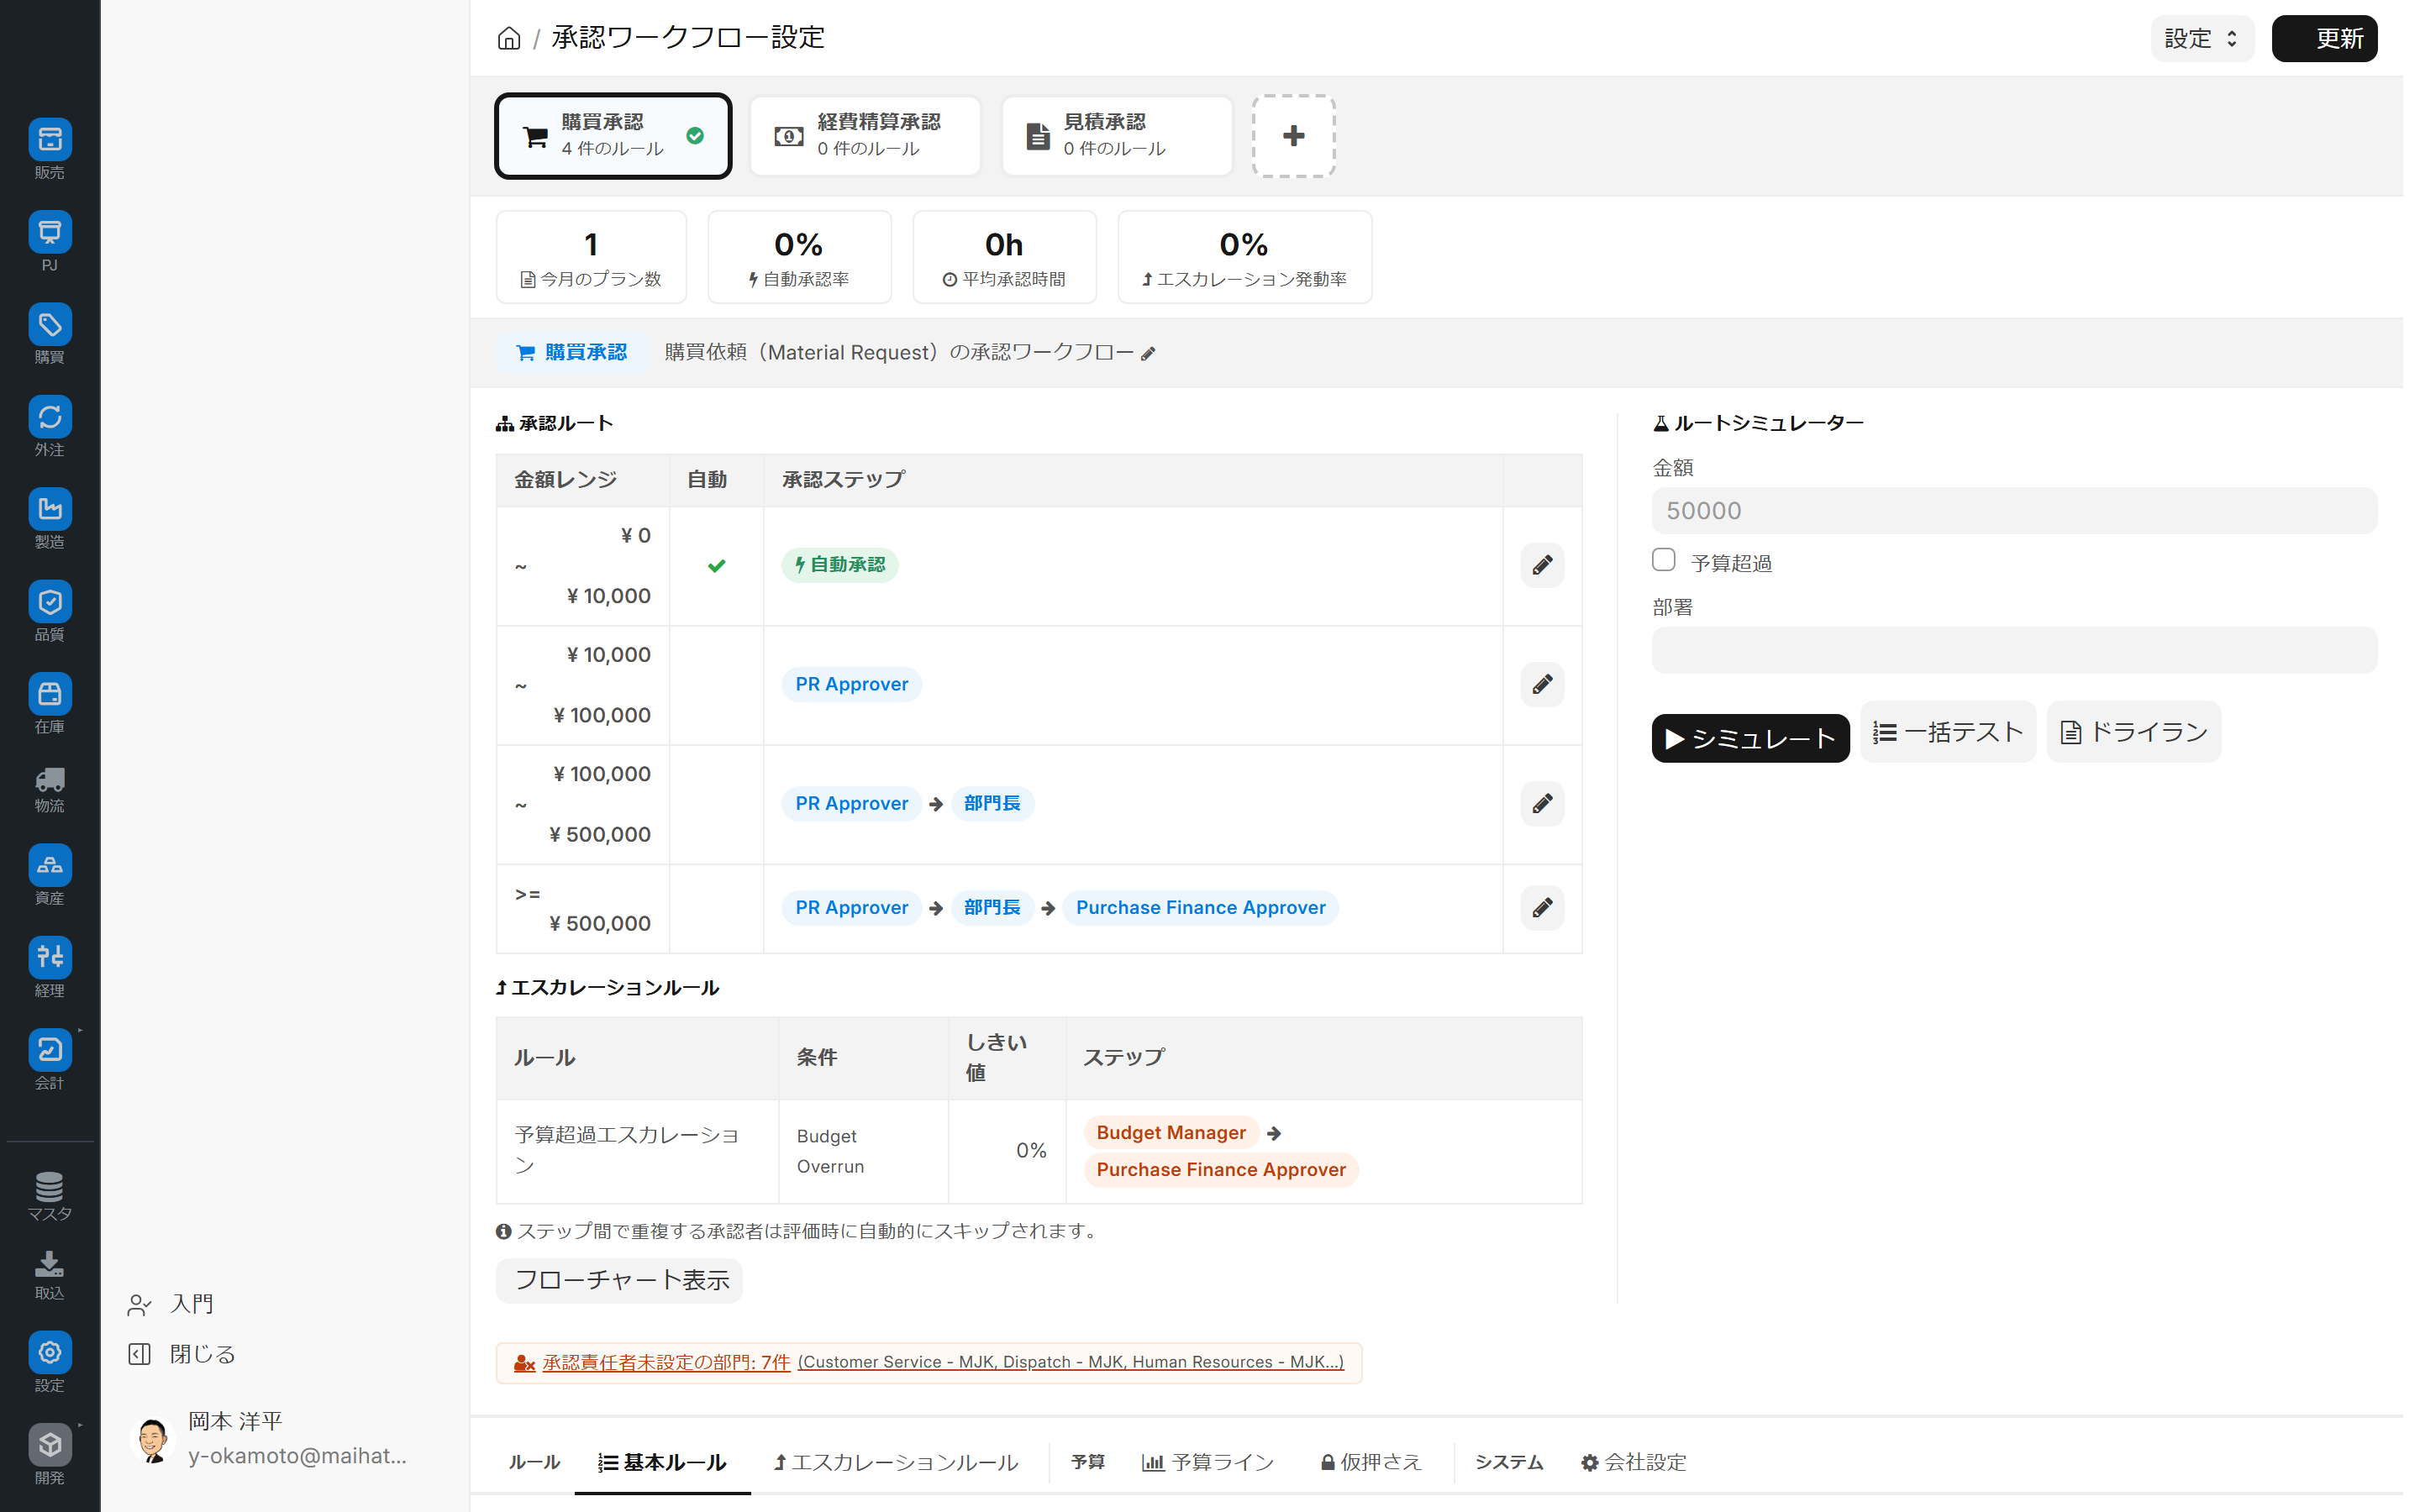Image resolution: width=2420 pixels, height=1512 pixels.
Task: Open the 予算ライン tab
Action: 1208,1462
